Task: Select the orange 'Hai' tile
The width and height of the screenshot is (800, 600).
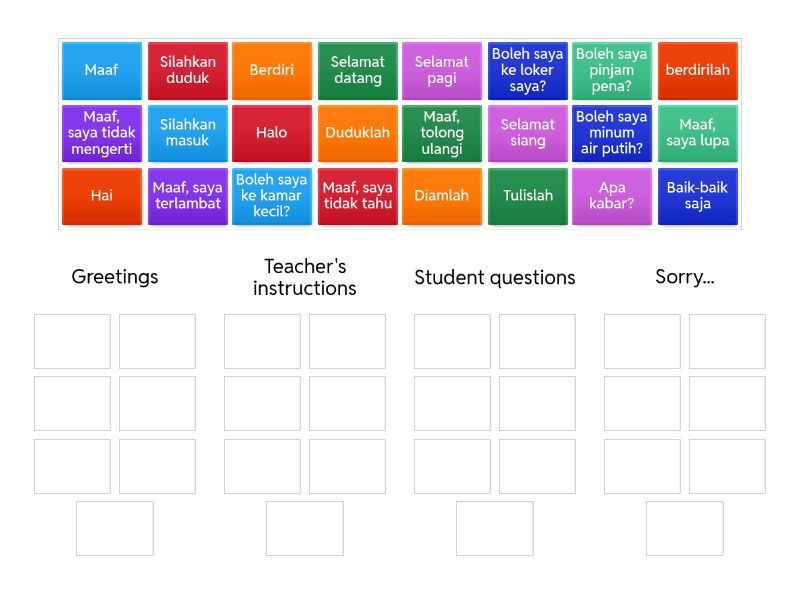Action: 101,196
